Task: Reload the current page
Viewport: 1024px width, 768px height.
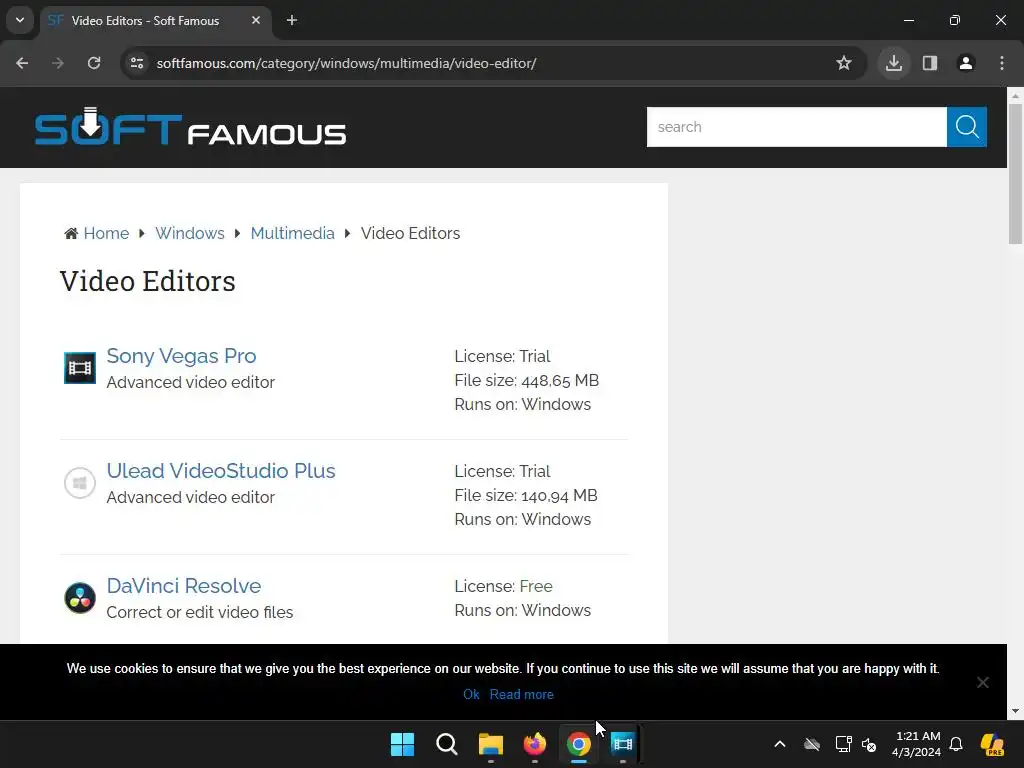Action: point(94,63)
